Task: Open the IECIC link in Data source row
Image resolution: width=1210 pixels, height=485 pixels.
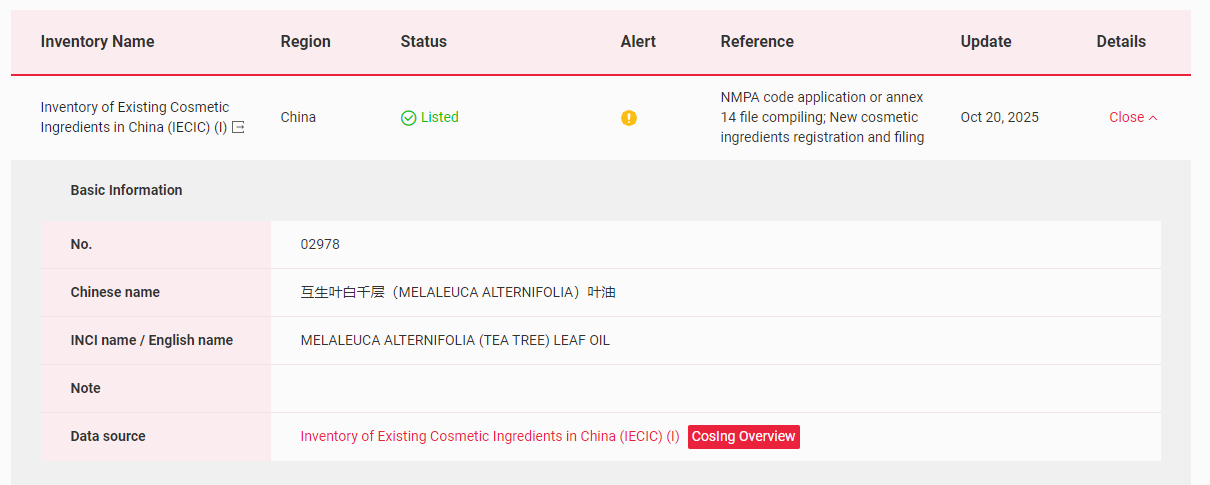Action: click(489, 437)
